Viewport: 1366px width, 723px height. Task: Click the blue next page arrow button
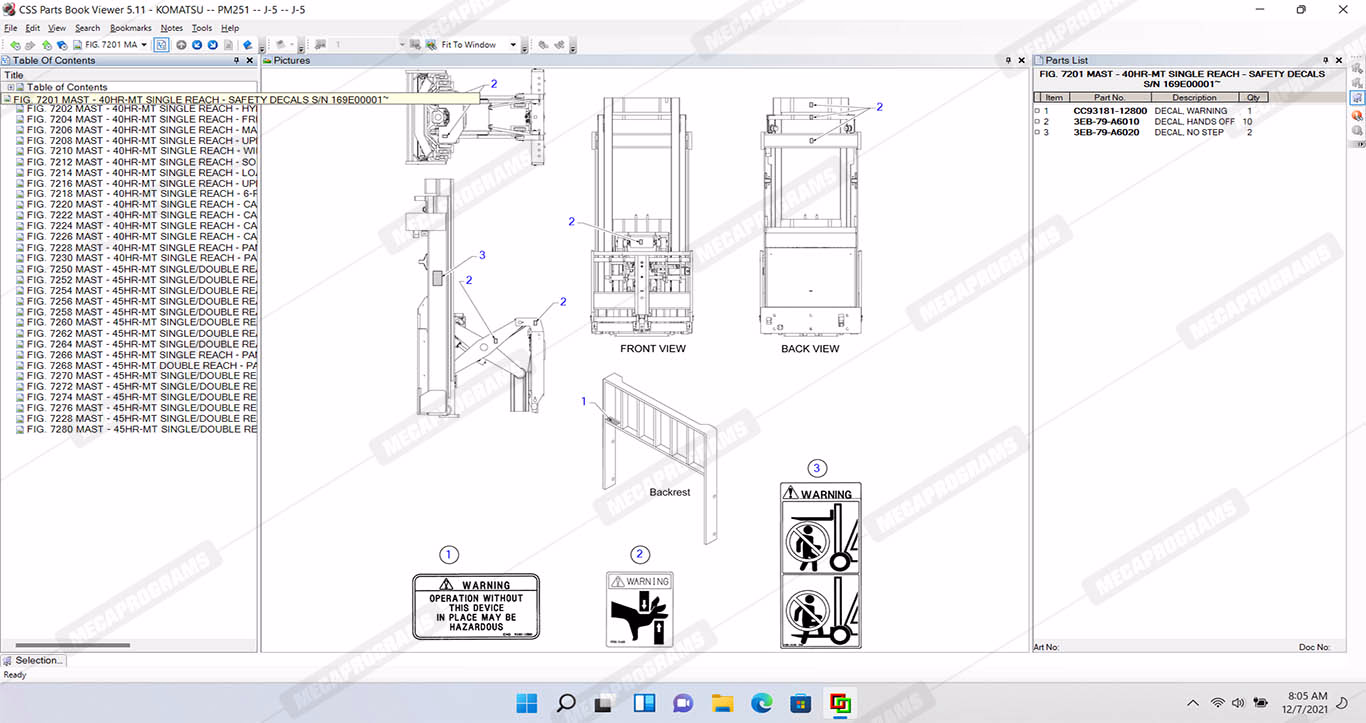pyautogui.click(x=213, y=45)
